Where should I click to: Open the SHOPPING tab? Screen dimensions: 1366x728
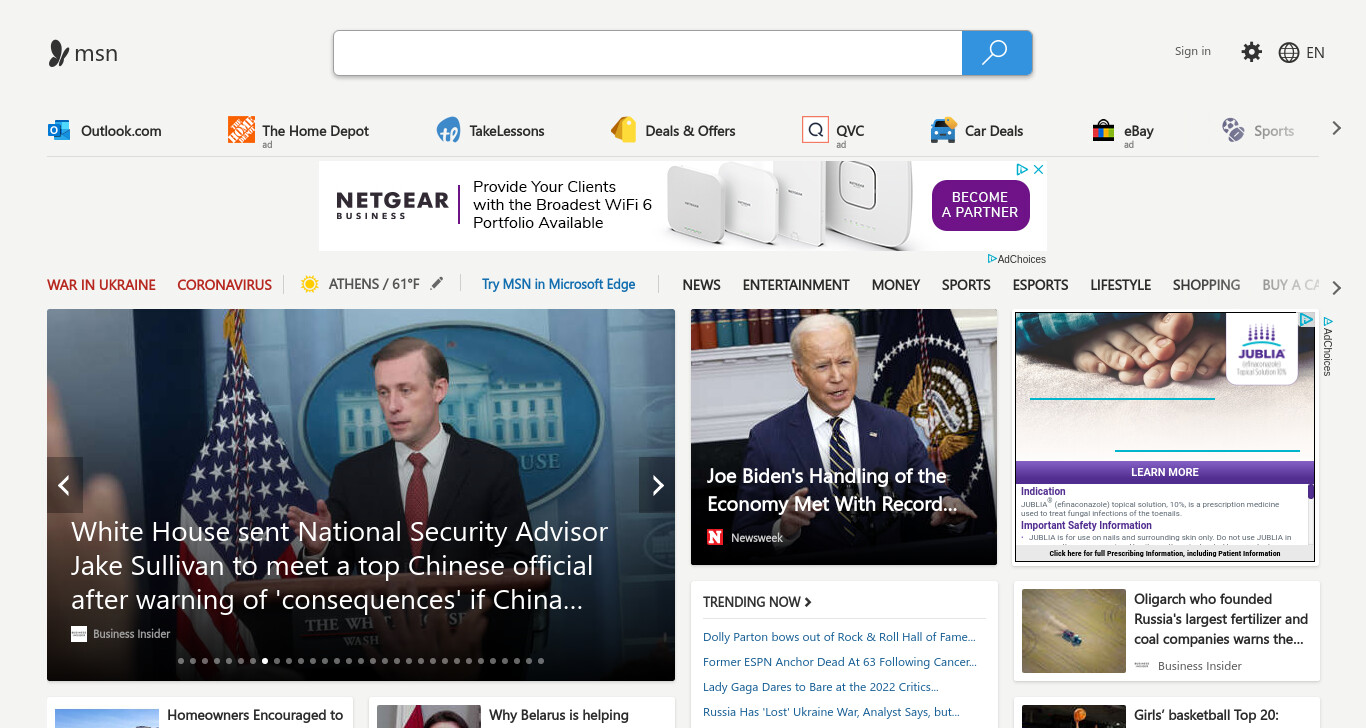tap(1206, 285)
